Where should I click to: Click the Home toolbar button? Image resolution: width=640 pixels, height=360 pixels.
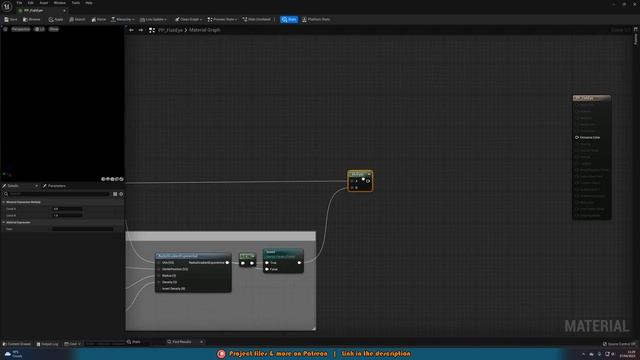[x=99, y=20]
